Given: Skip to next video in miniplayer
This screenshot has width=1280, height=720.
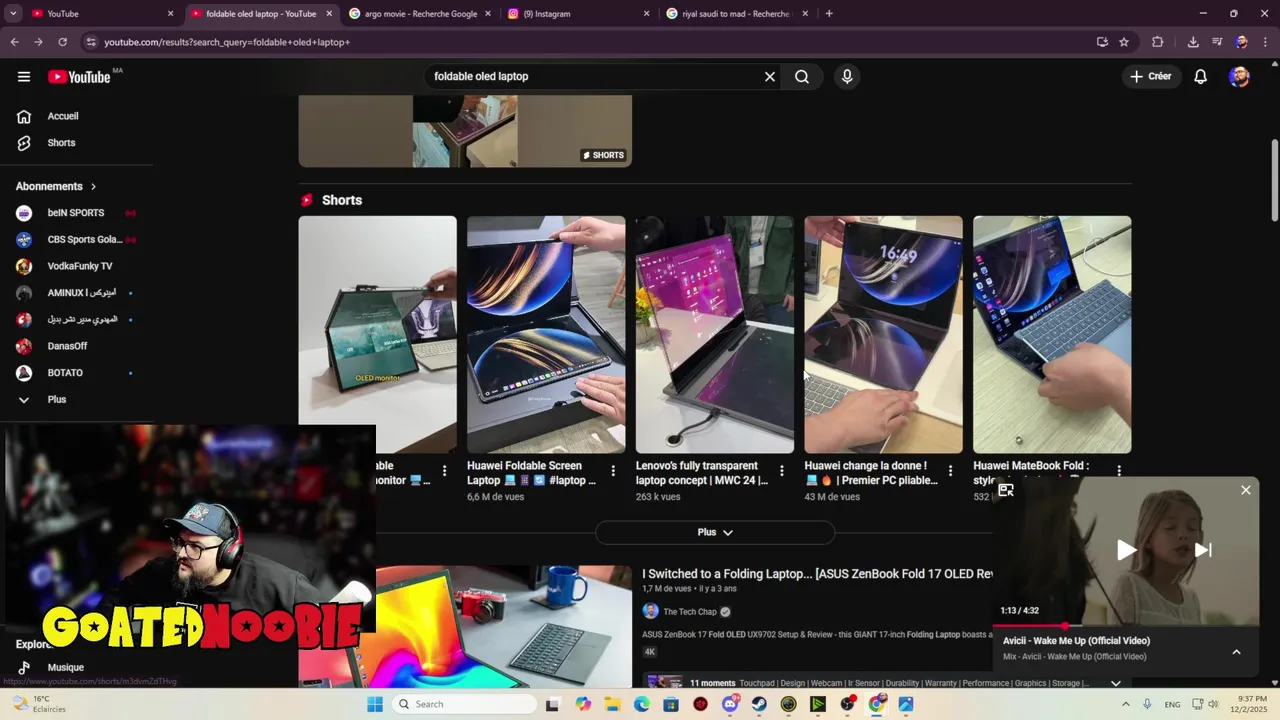Looking at the screenshot, I should (x=1203, y=550).
